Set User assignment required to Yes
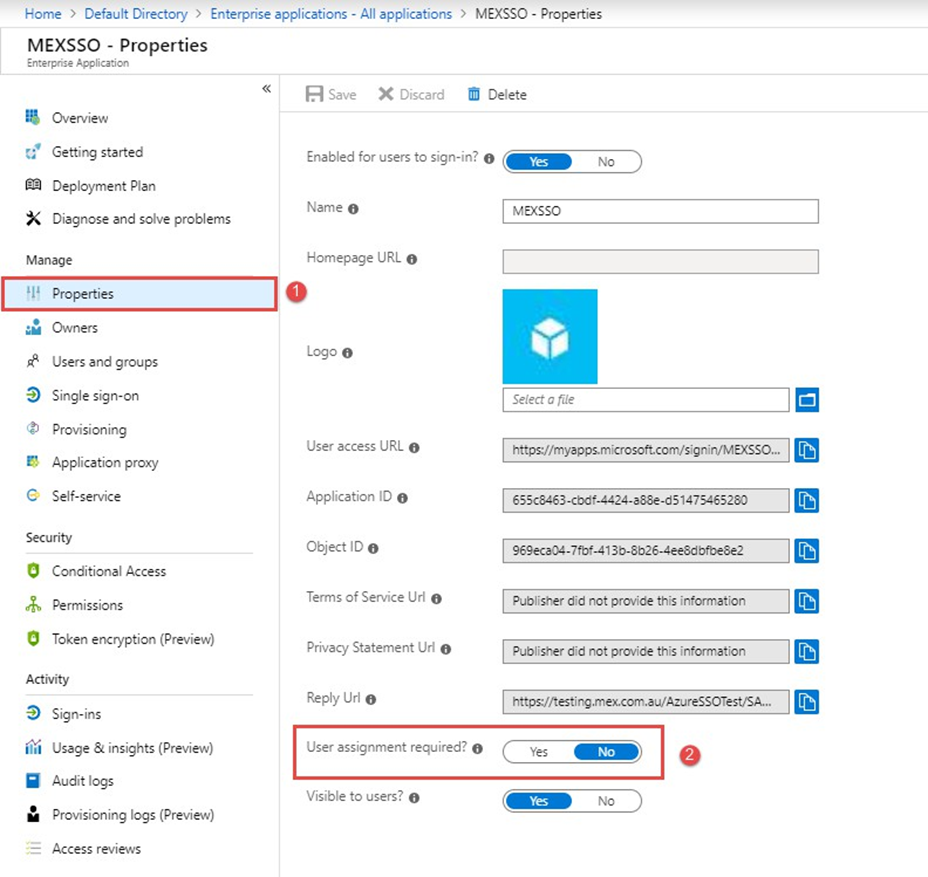The height and width of the screenshot is (877, 928). point(539,752)
